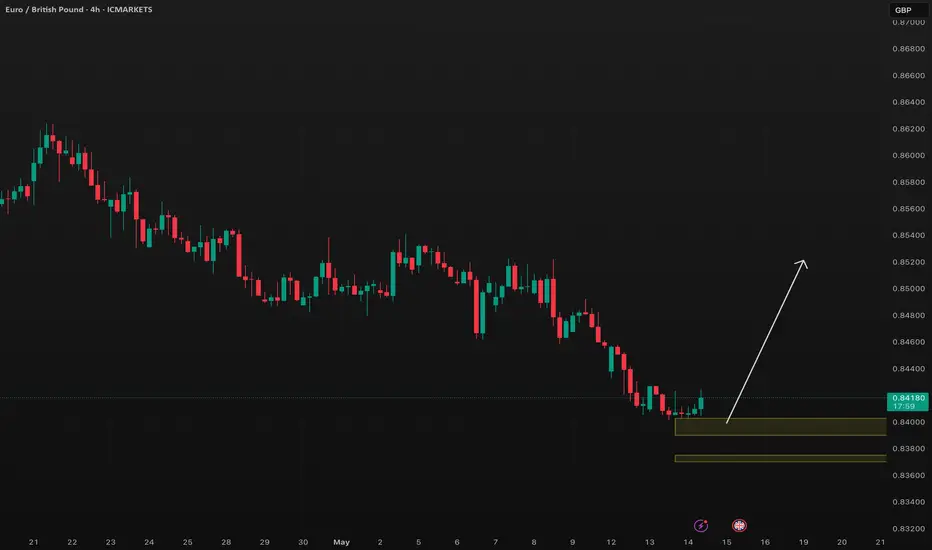The width and height of the screenshot is (932, 550).
Task: Click the 0.83200 price axis label
Action: click(x=908, y=529)
